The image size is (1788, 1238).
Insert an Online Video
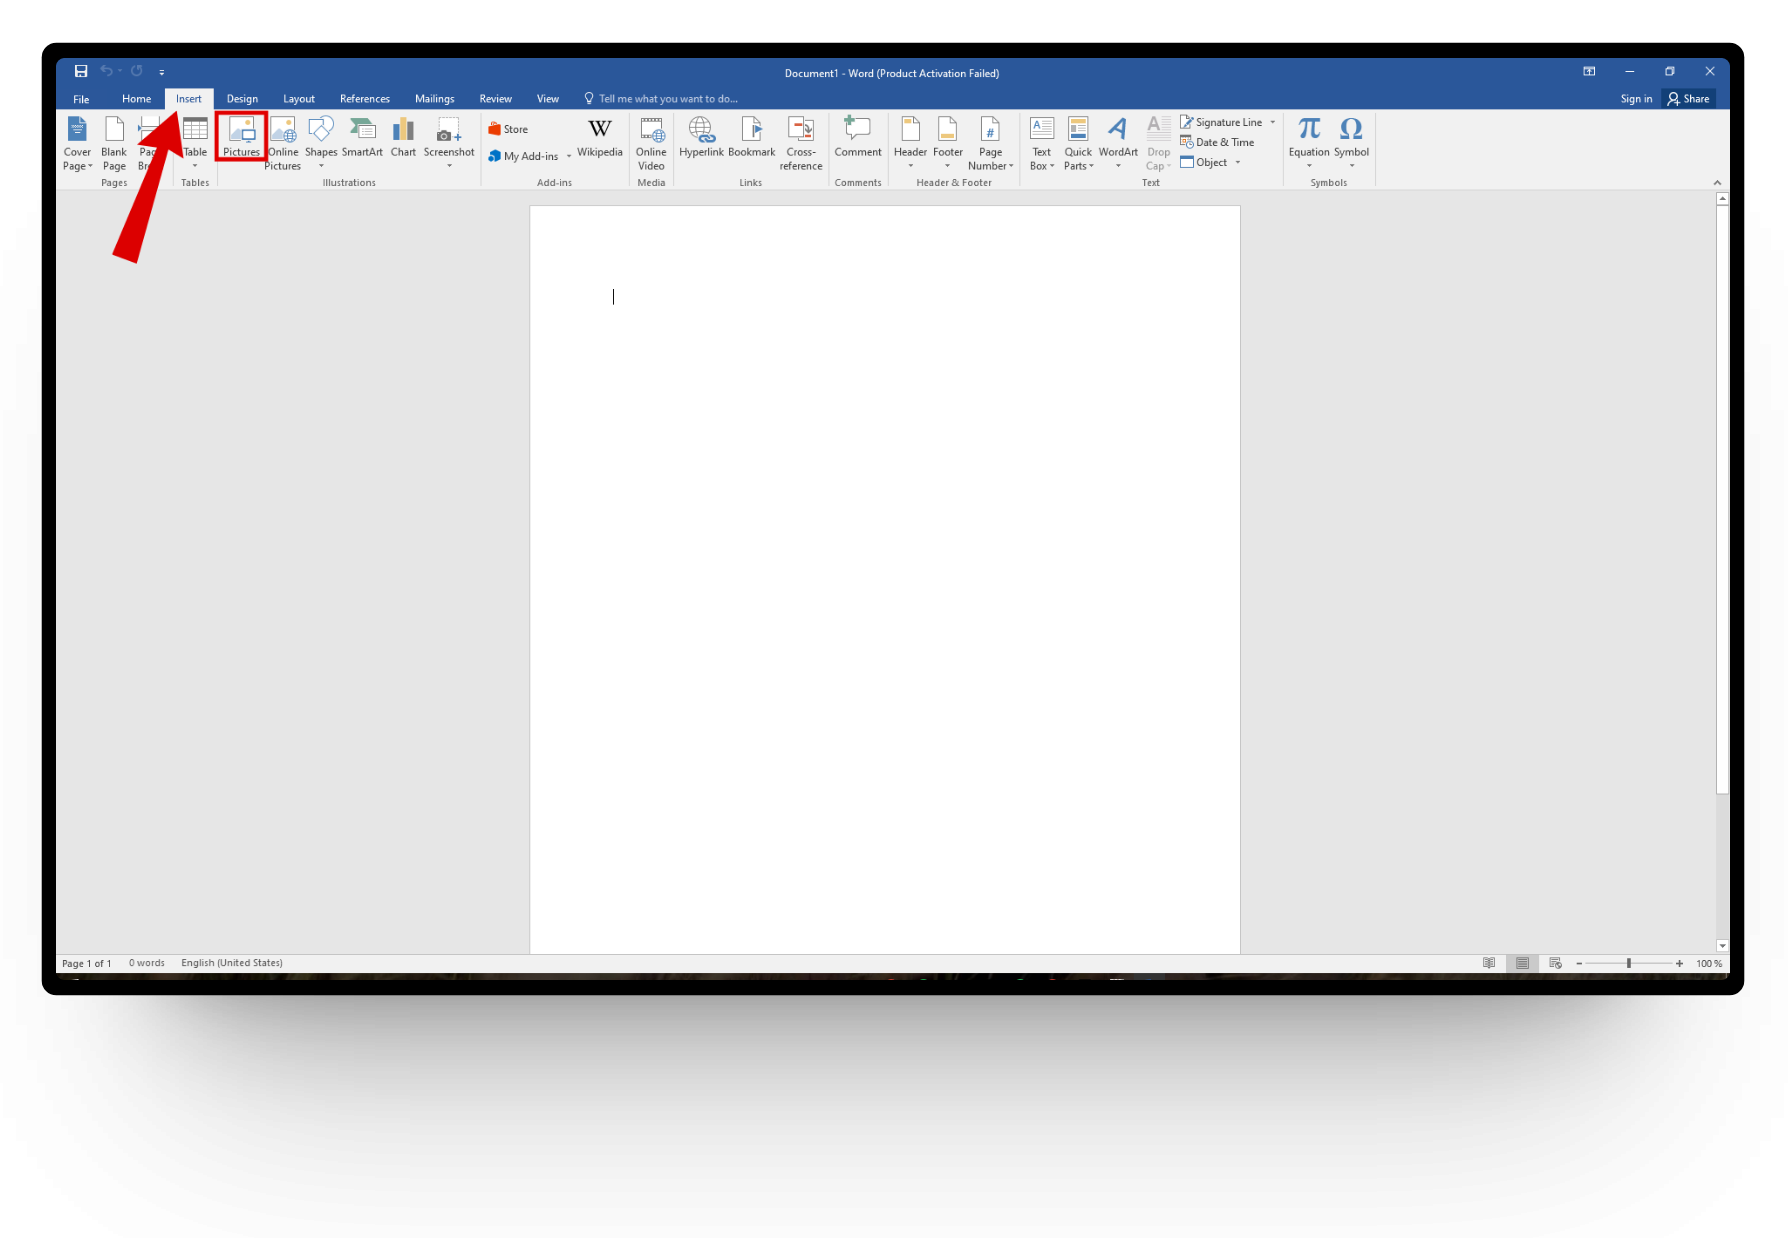(x=651, y=144)
